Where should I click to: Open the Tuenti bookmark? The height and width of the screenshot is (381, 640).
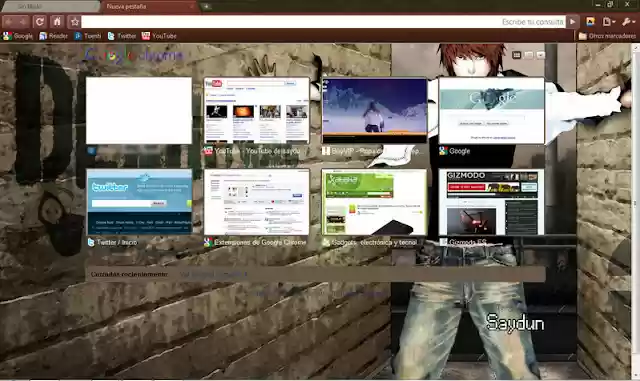87,36
